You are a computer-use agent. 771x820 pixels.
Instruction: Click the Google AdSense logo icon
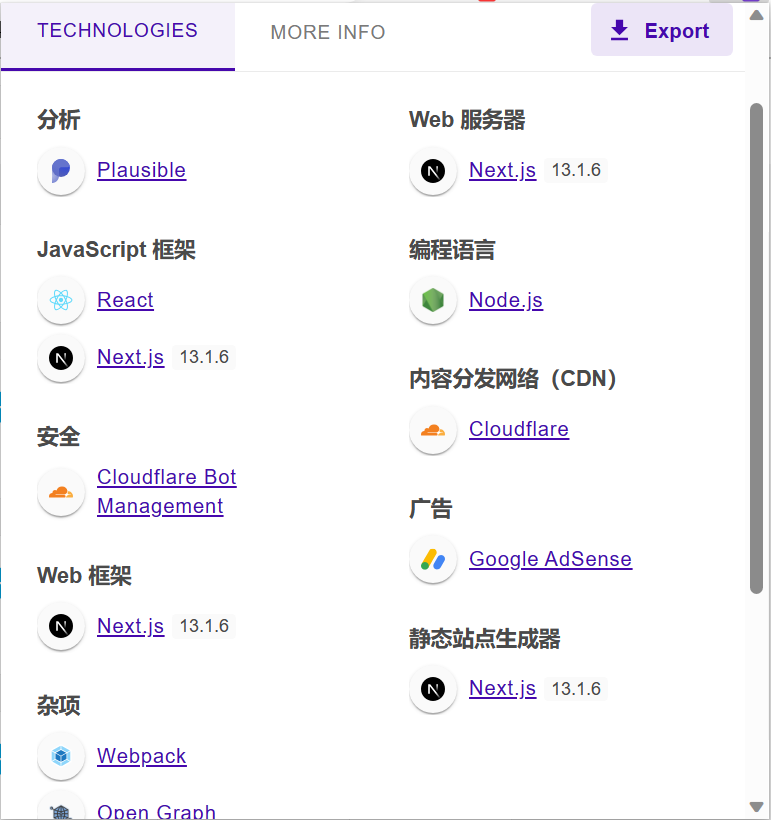pyautogui.click(x=433, y=560)
